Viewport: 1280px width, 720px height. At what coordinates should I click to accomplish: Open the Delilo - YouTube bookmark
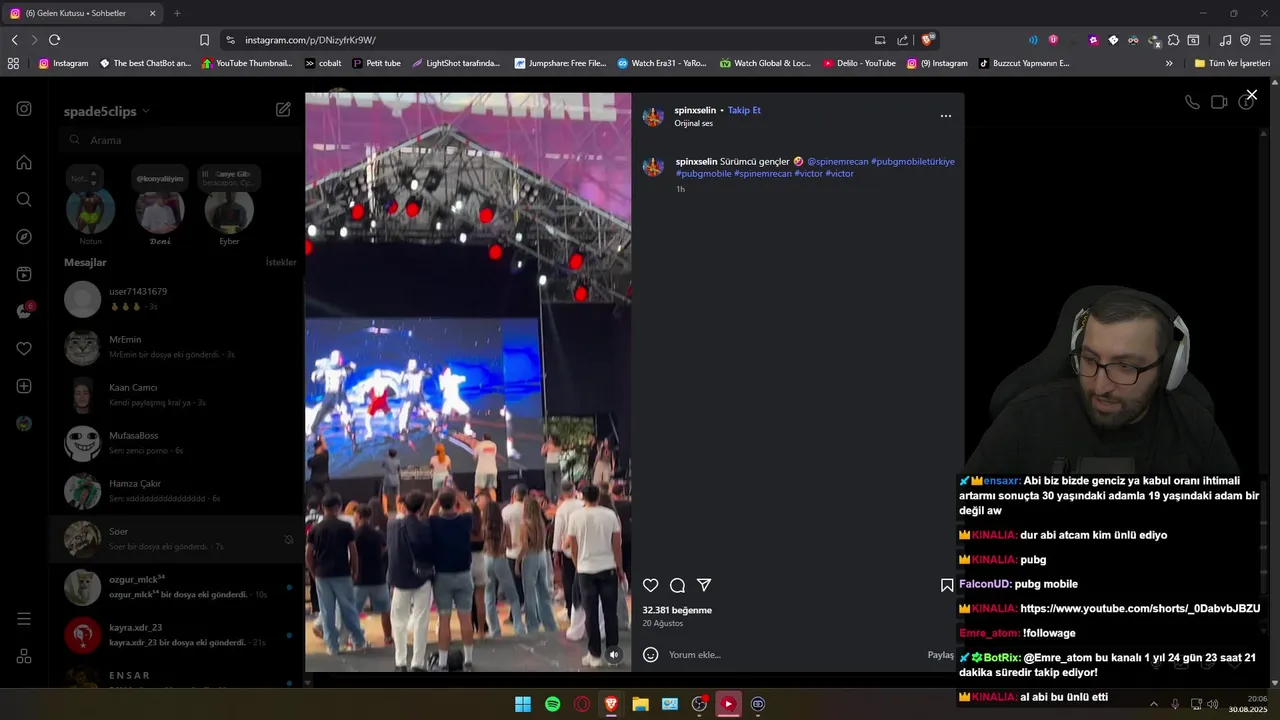click(x=859, y=63)
